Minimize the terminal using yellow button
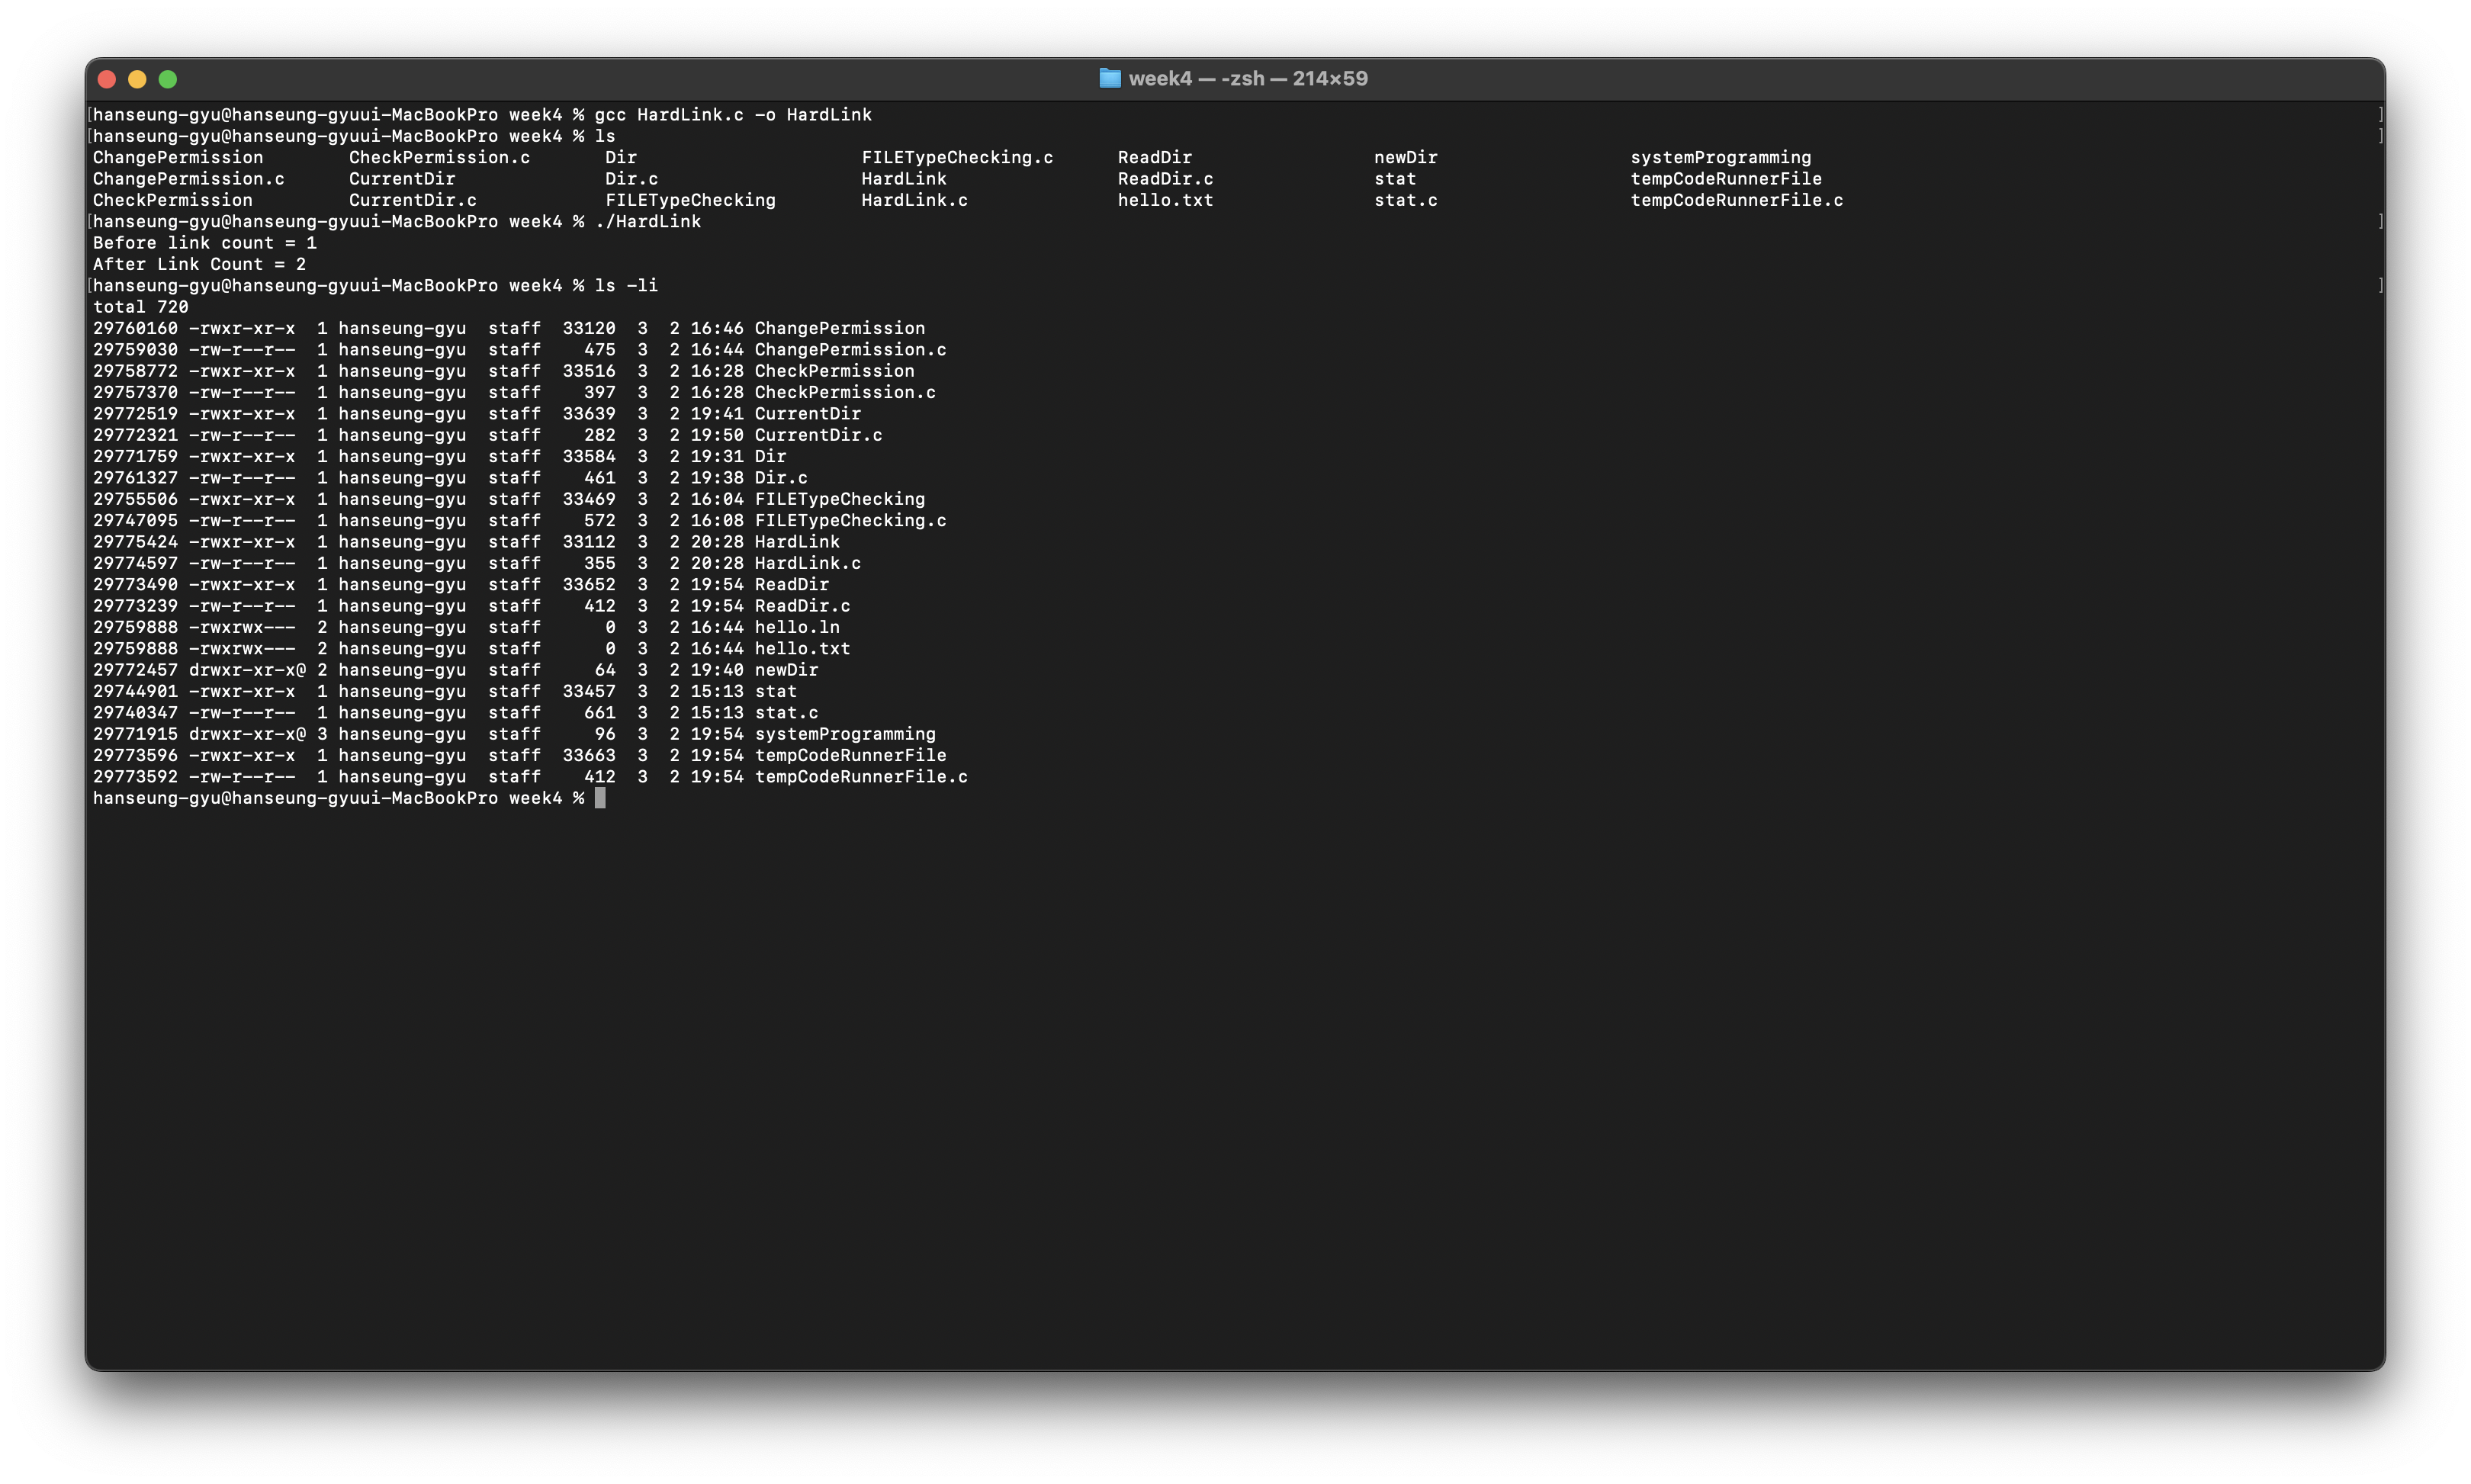This screenshot has height=1484, width=2471. [x=137, y=79]
